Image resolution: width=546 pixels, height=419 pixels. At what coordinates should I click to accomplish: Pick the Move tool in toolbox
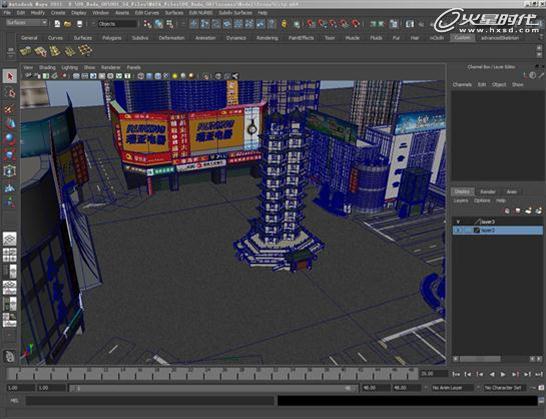10,123
